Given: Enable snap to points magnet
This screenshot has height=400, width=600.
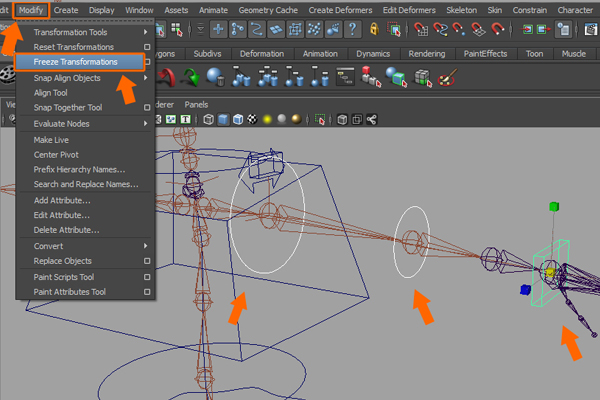Looking at the screenshot, I should pyautogui.click(x=459, y=29).
